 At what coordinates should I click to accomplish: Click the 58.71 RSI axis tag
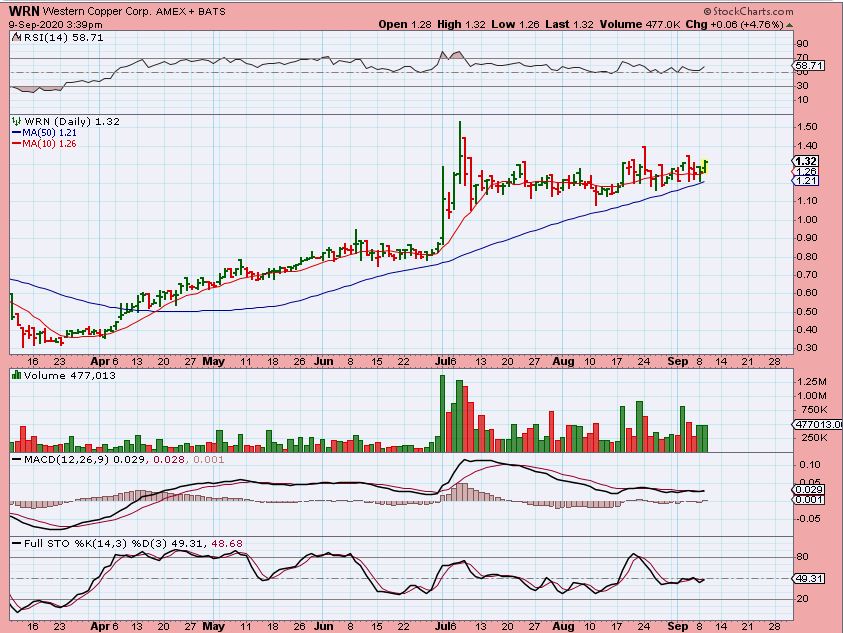(x=809, y=66)
